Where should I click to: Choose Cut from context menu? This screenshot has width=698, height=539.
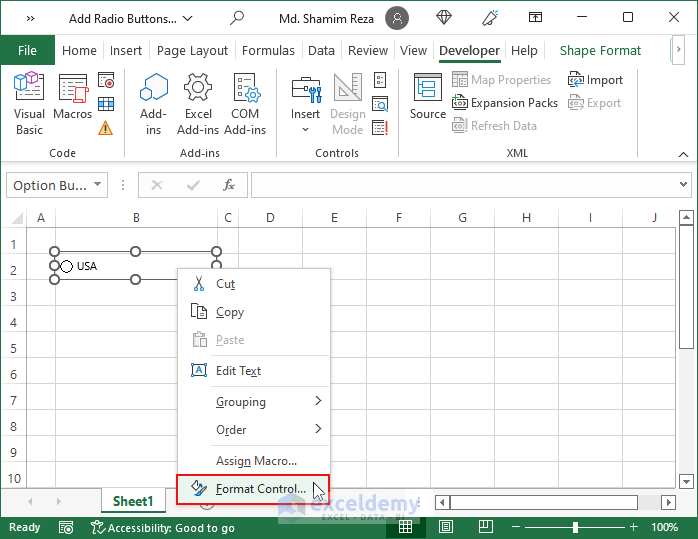(254, 284)
